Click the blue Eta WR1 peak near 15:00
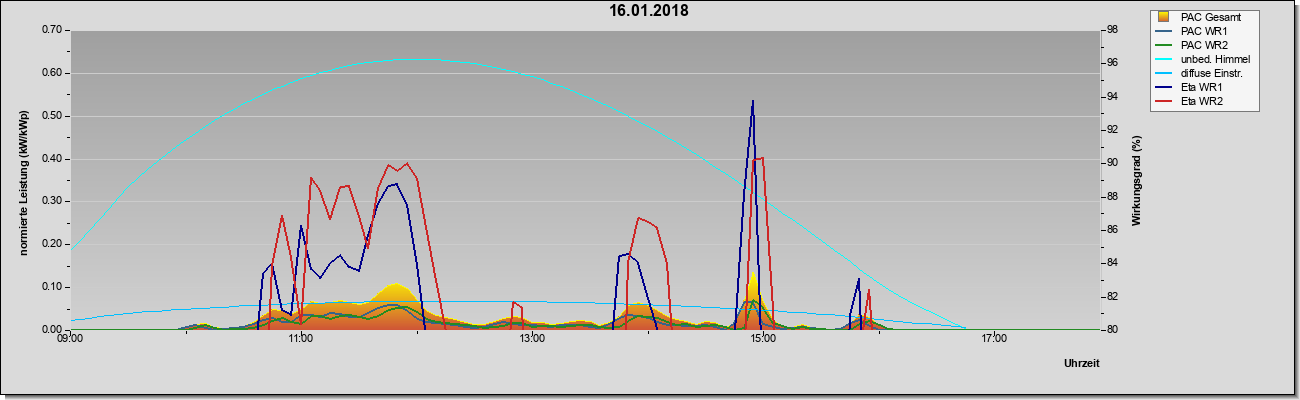Image resolution: width=1300 pixels, height=400 pixels. 752,101
